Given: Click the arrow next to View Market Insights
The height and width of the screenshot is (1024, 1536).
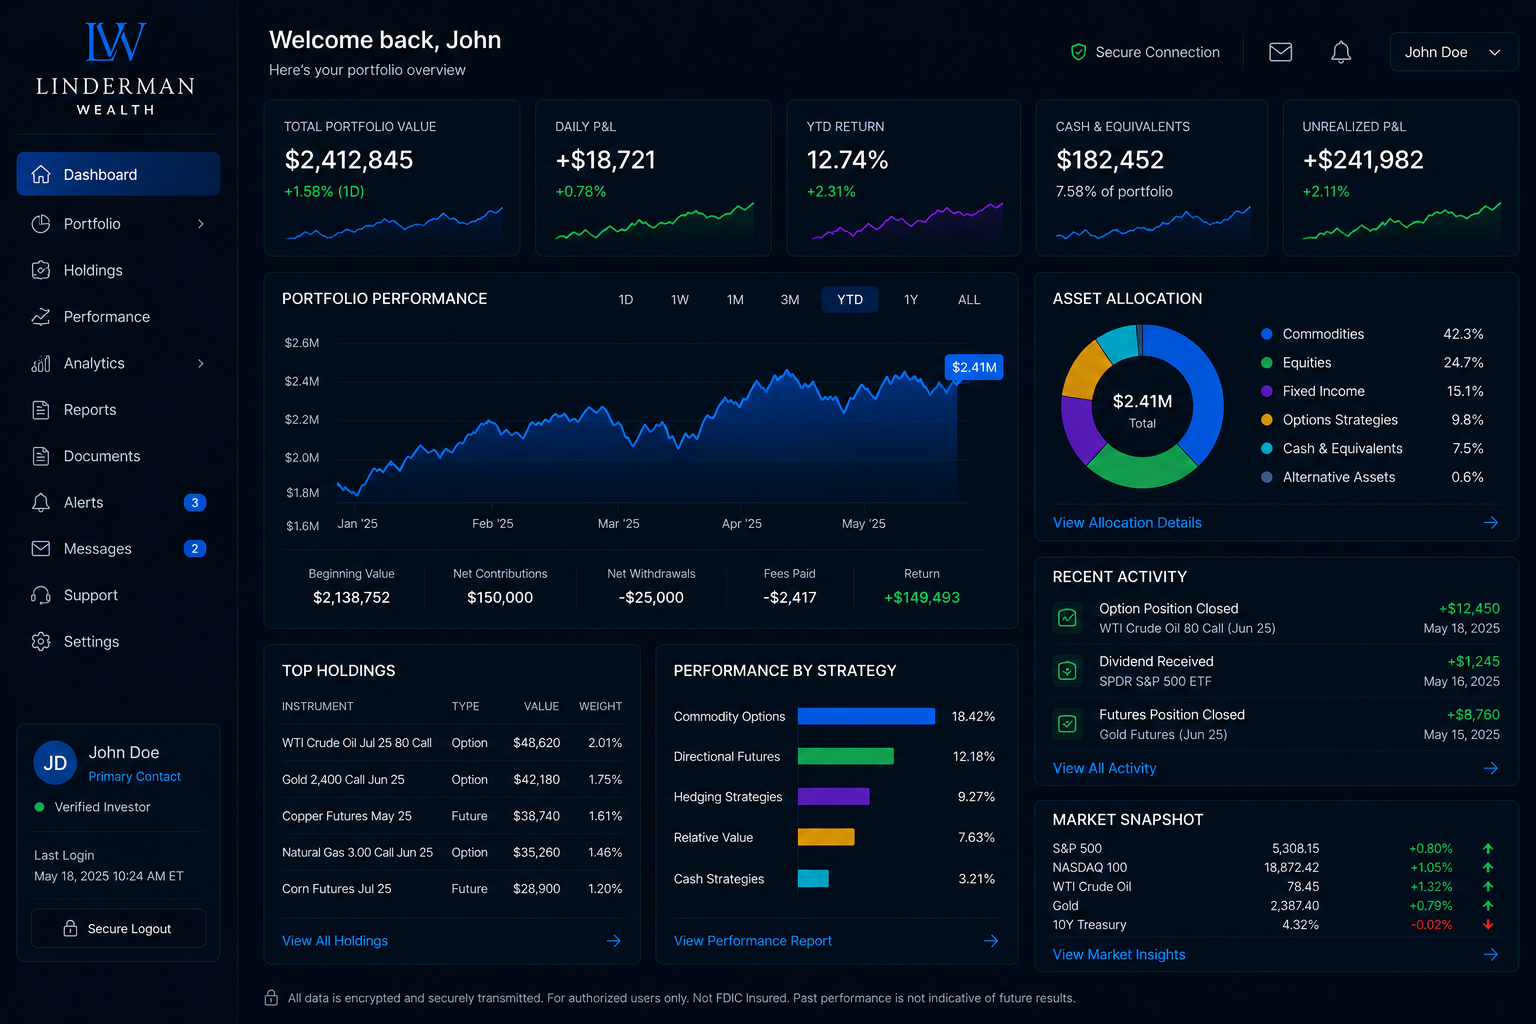Looking at the screenshot, I should point(1491,954).
